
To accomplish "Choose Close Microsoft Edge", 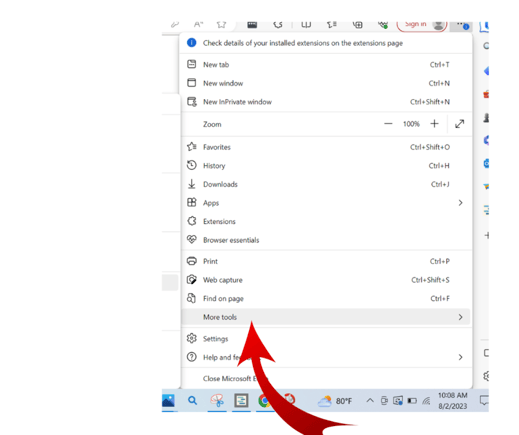I will coord(326,379).
